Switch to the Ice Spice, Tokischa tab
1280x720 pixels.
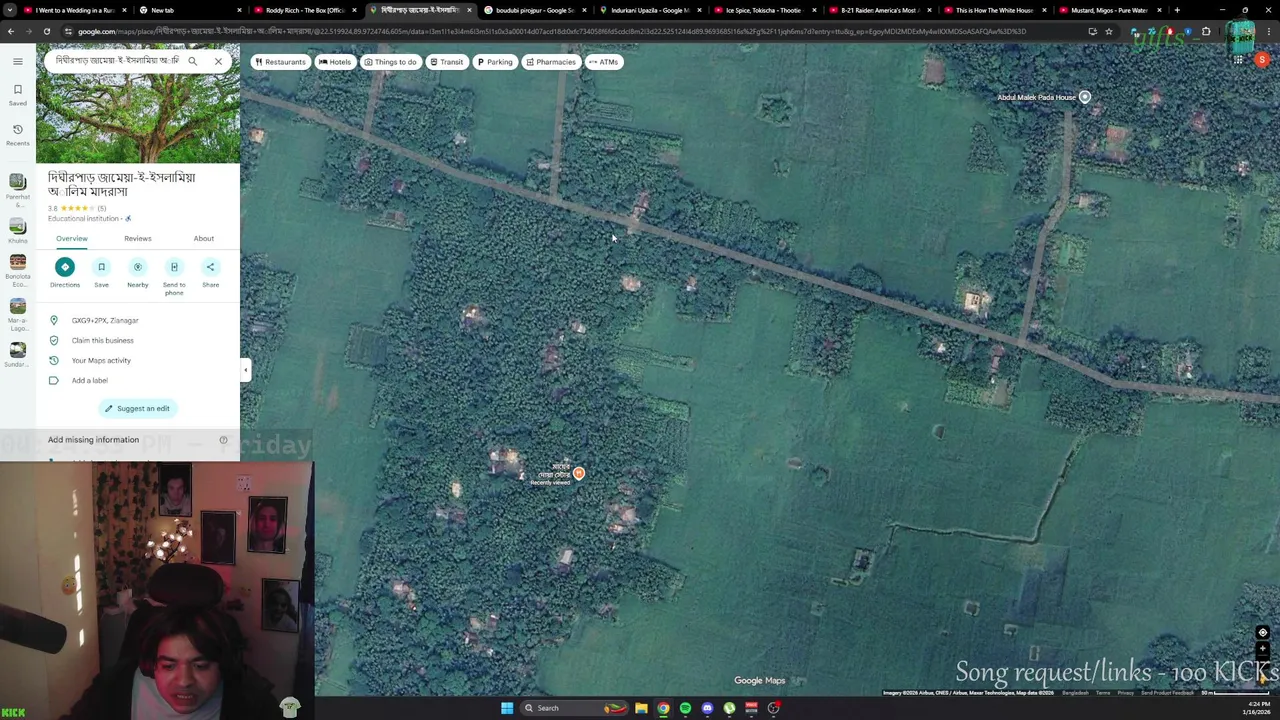[764, 10]
